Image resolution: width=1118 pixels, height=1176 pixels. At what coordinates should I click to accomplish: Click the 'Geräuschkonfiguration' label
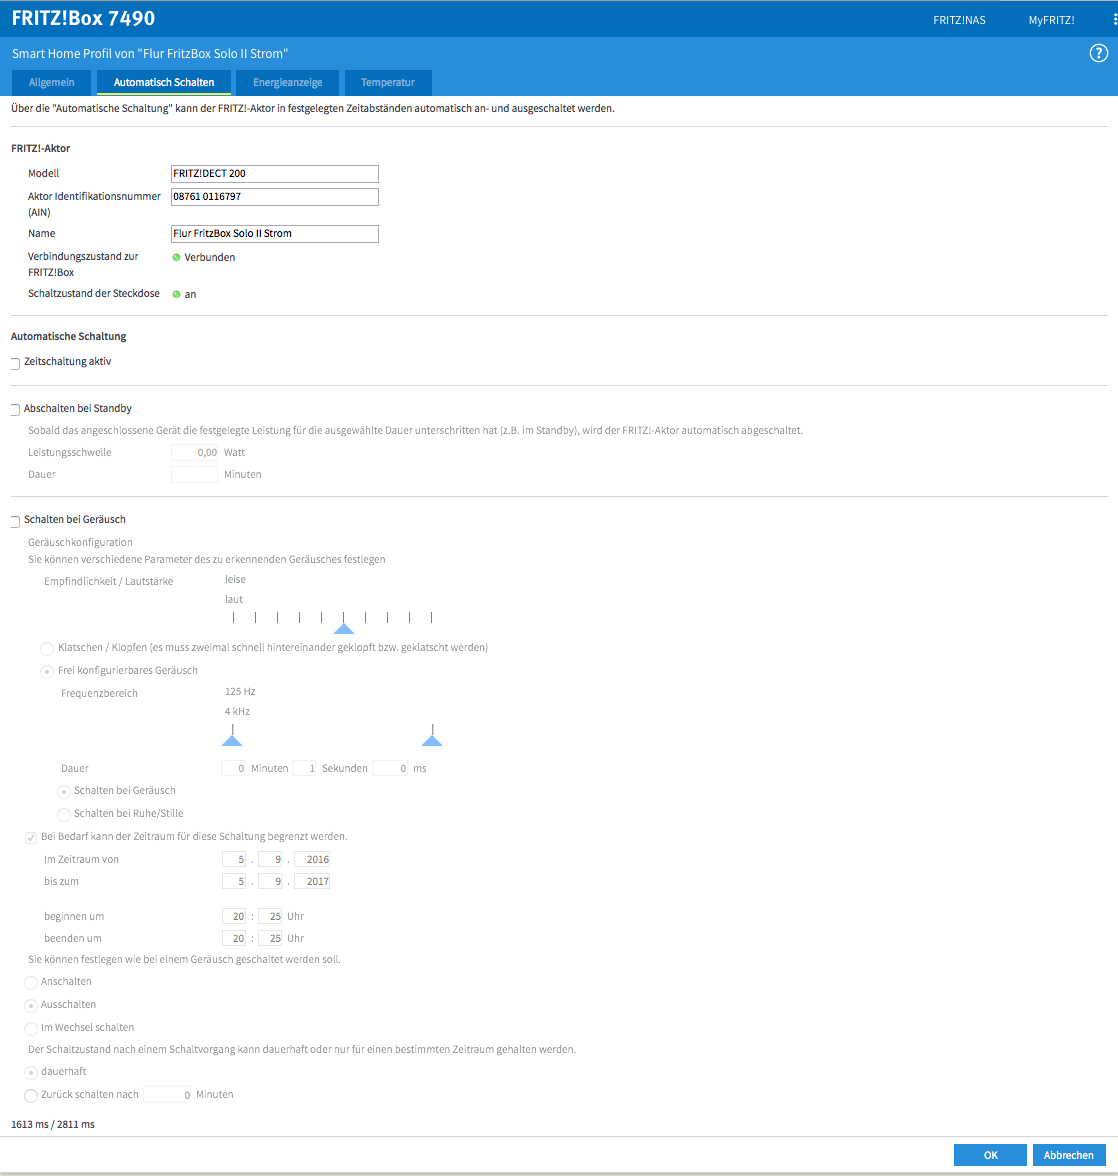80,542
